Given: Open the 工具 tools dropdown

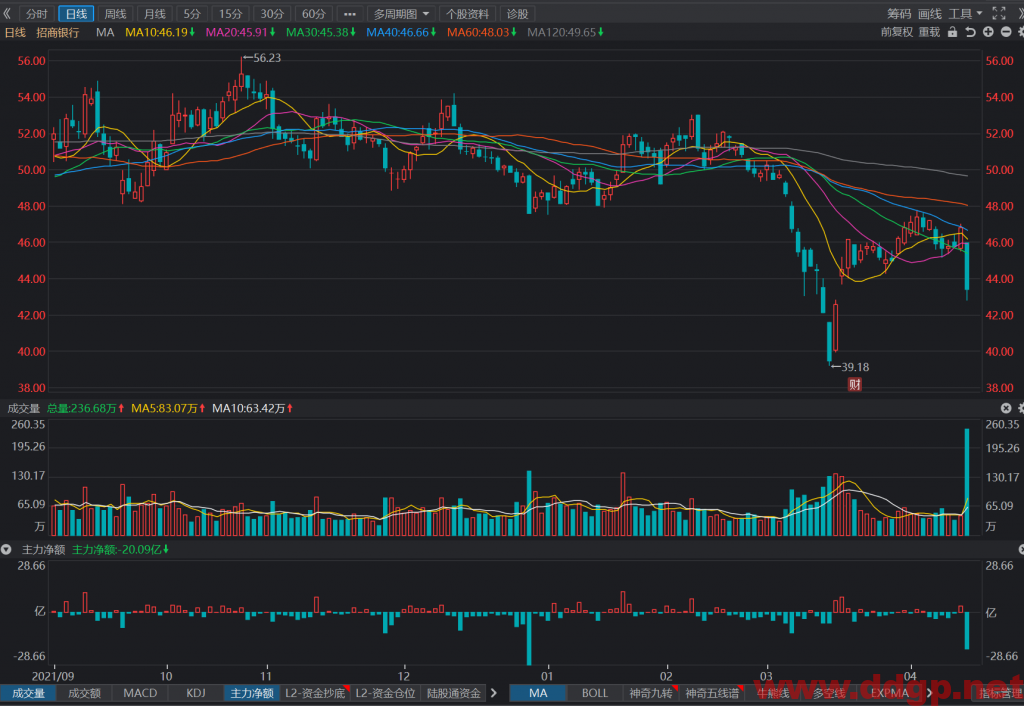Looking at the screenshot, I should pyautogui.click(x=965, y=14).
